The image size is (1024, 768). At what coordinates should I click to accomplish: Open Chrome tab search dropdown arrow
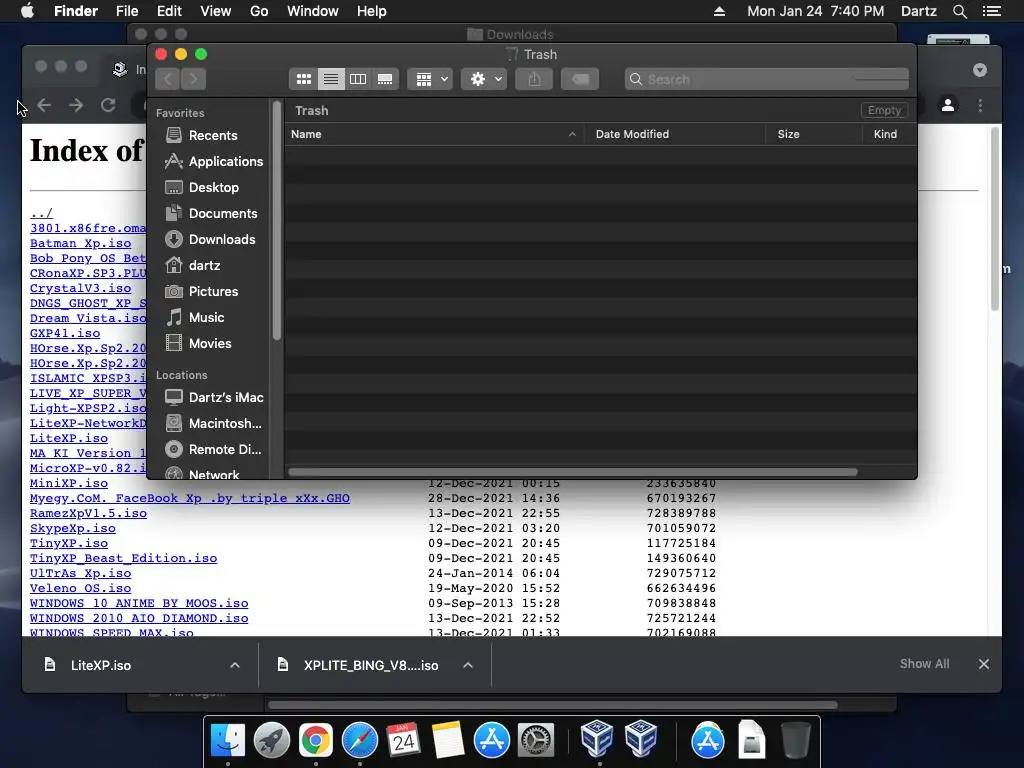coord(980,70)
